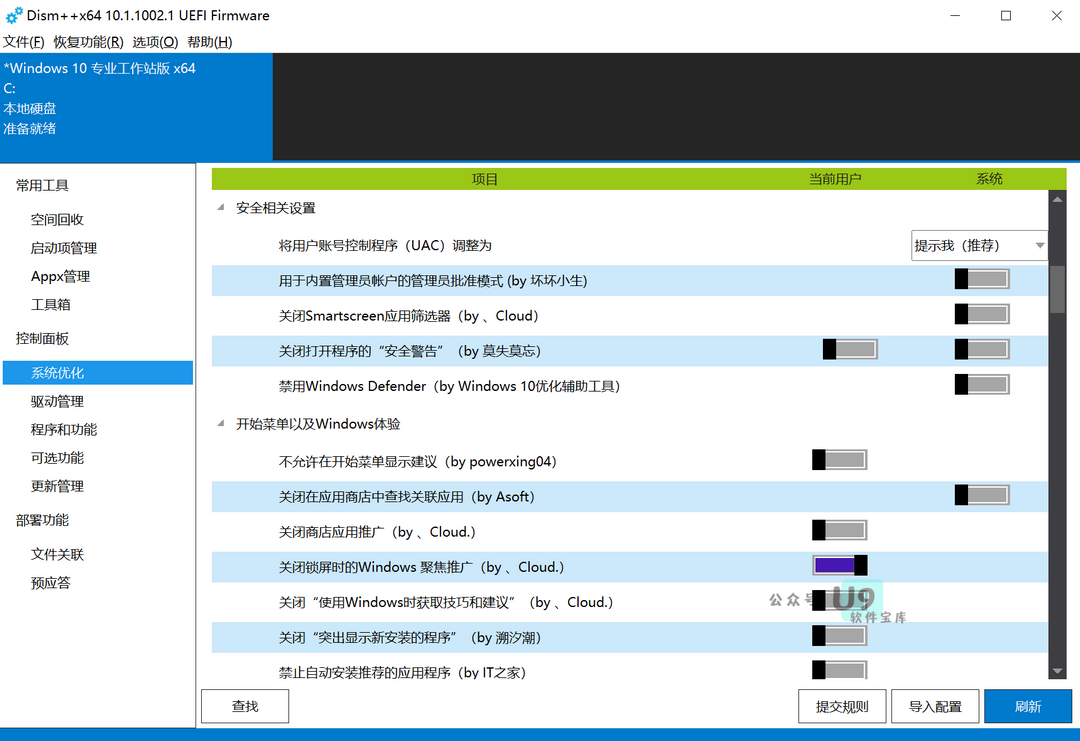Image resolution: width=1080 pixels, height=741 pixels.
Task: Click the 提交规则 button
Action: coord(842,706)
